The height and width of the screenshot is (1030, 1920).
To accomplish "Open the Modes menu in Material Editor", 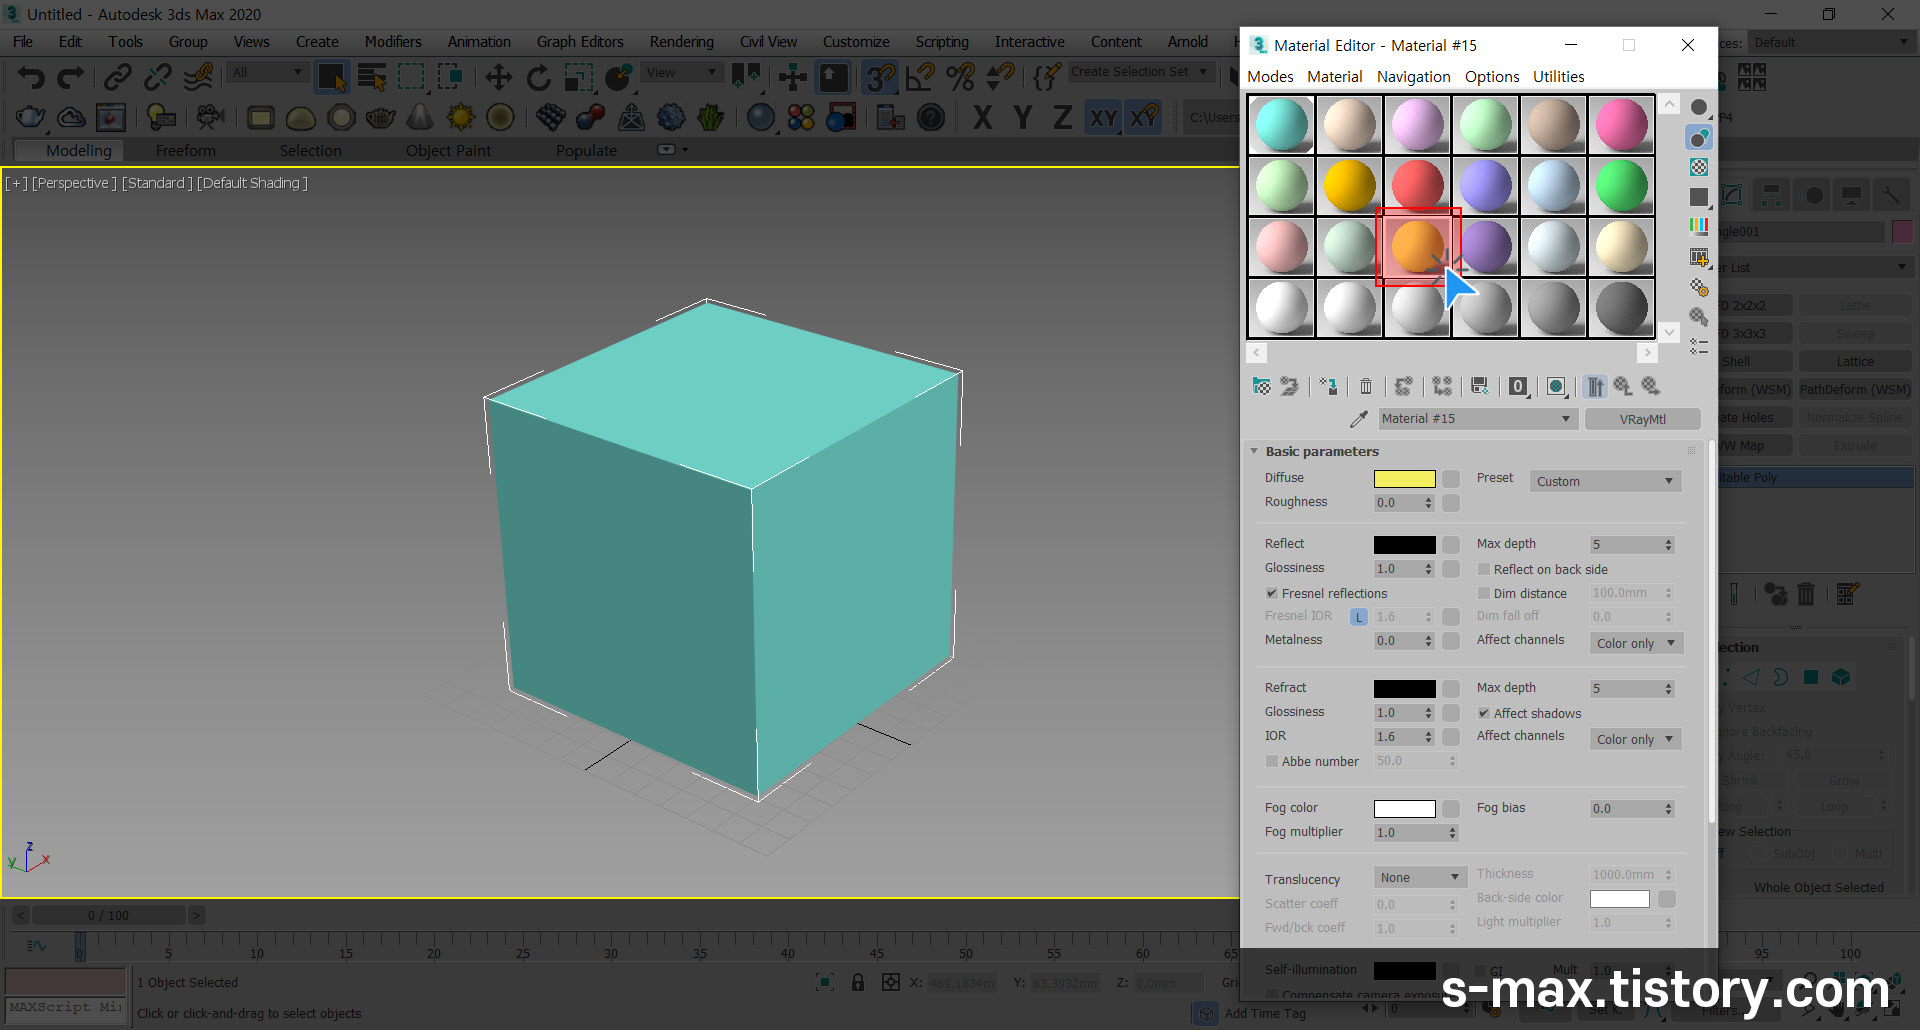I will tap(1270, 77).
